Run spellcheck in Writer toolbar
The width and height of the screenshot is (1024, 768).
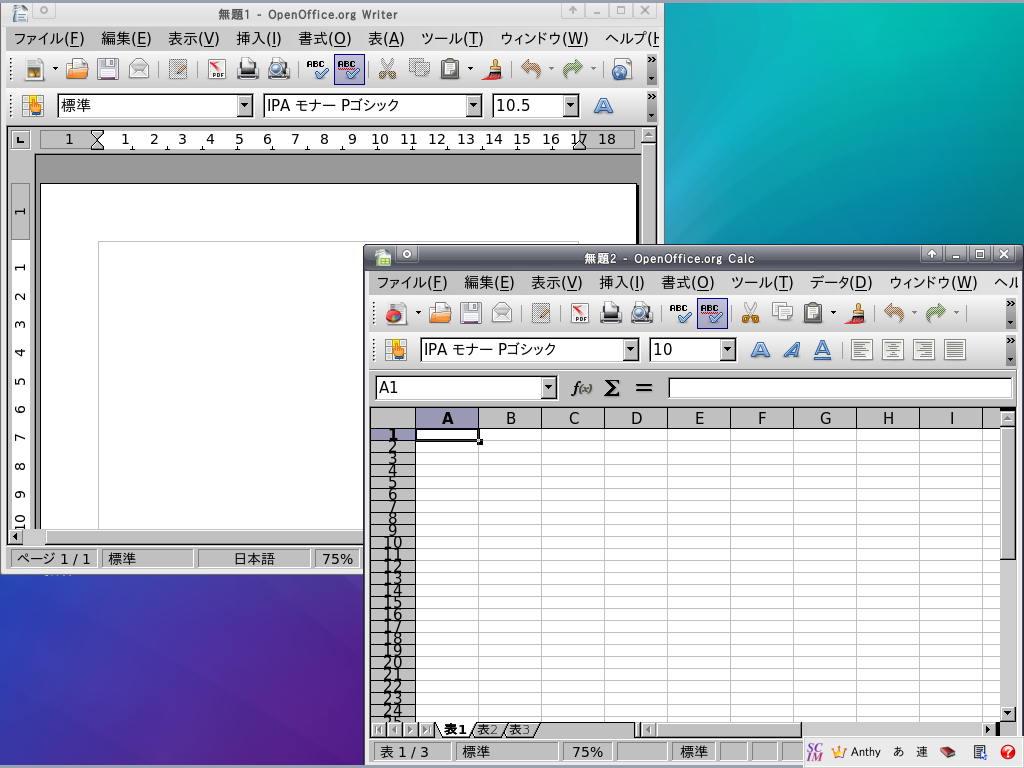coord(317,69)
